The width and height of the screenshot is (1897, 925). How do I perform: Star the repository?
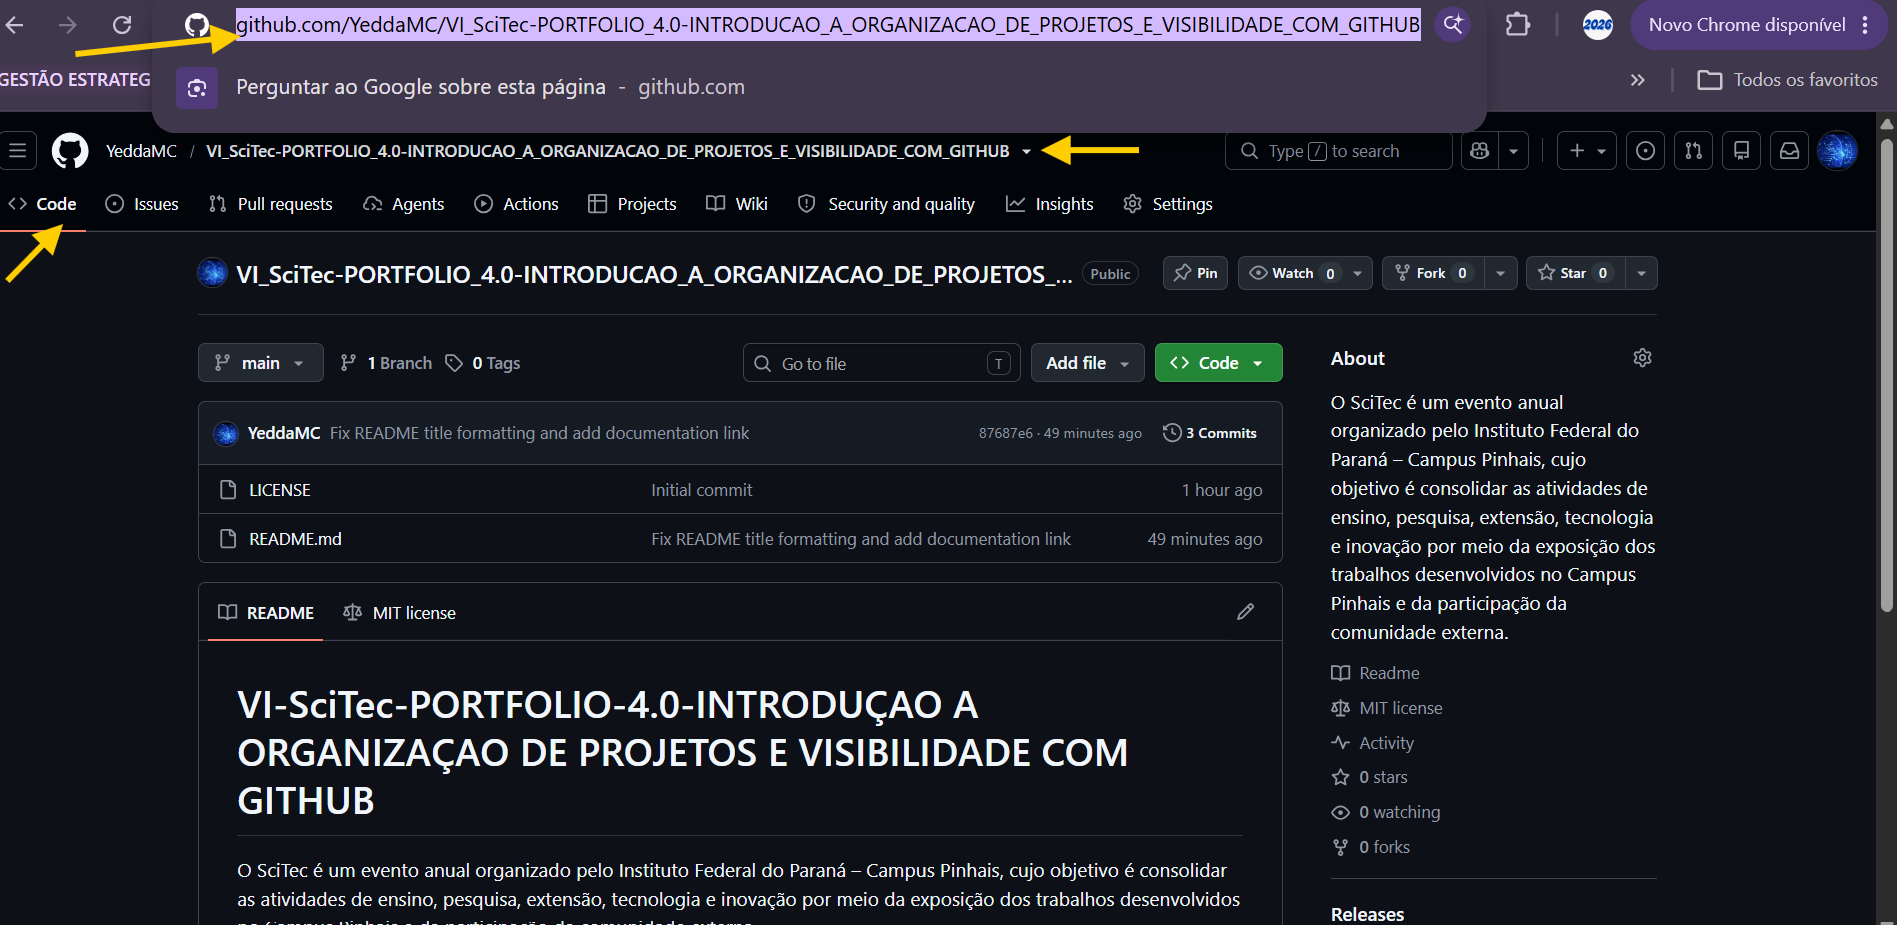click(x=1574, y=273)
